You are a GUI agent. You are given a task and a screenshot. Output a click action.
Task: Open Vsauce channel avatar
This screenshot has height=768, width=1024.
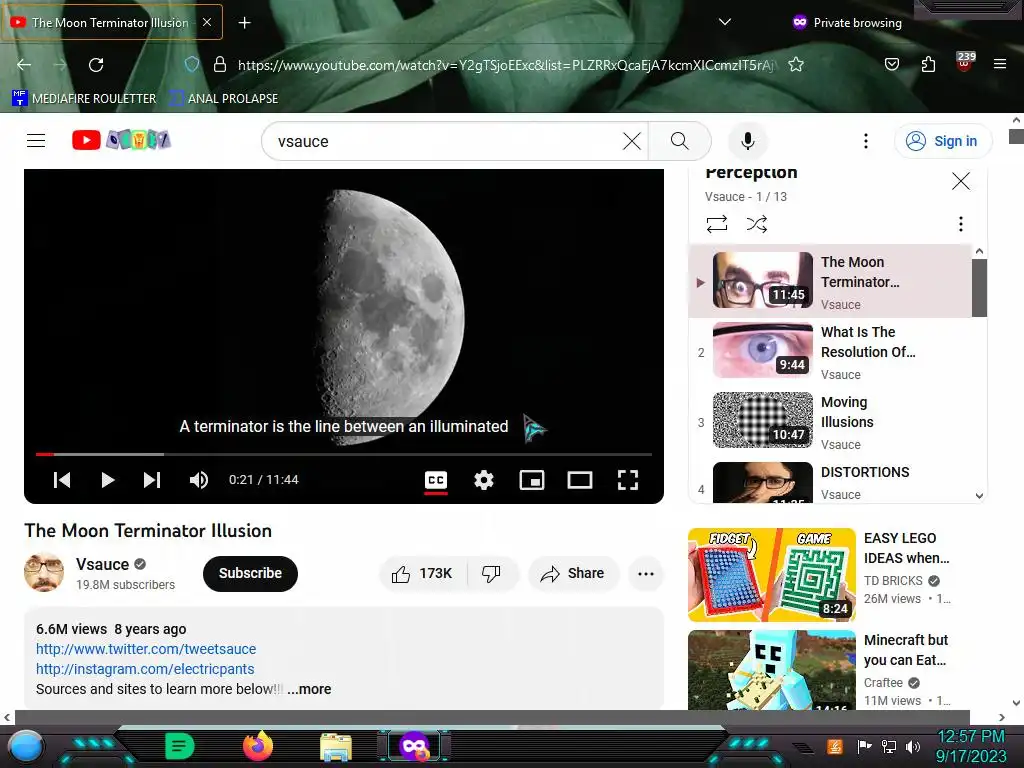pyautogui.click(x=44, y=573)
